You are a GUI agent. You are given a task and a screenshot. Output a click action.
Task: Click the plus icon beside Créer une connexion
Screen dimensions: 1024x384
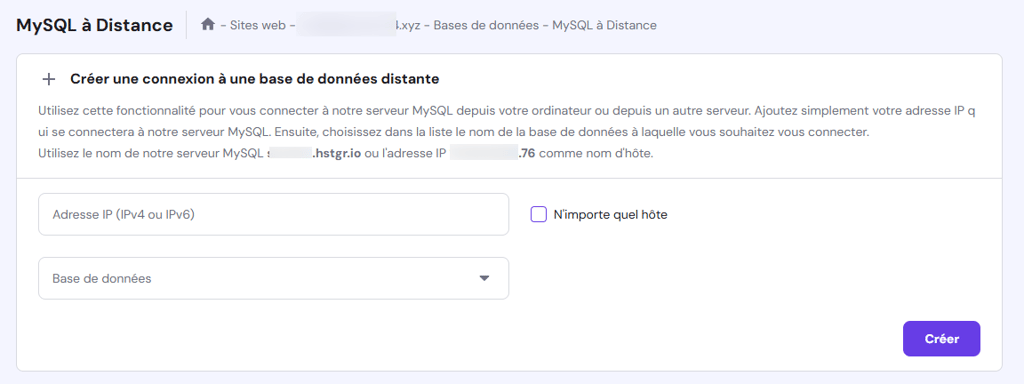(x=48, y=80)
